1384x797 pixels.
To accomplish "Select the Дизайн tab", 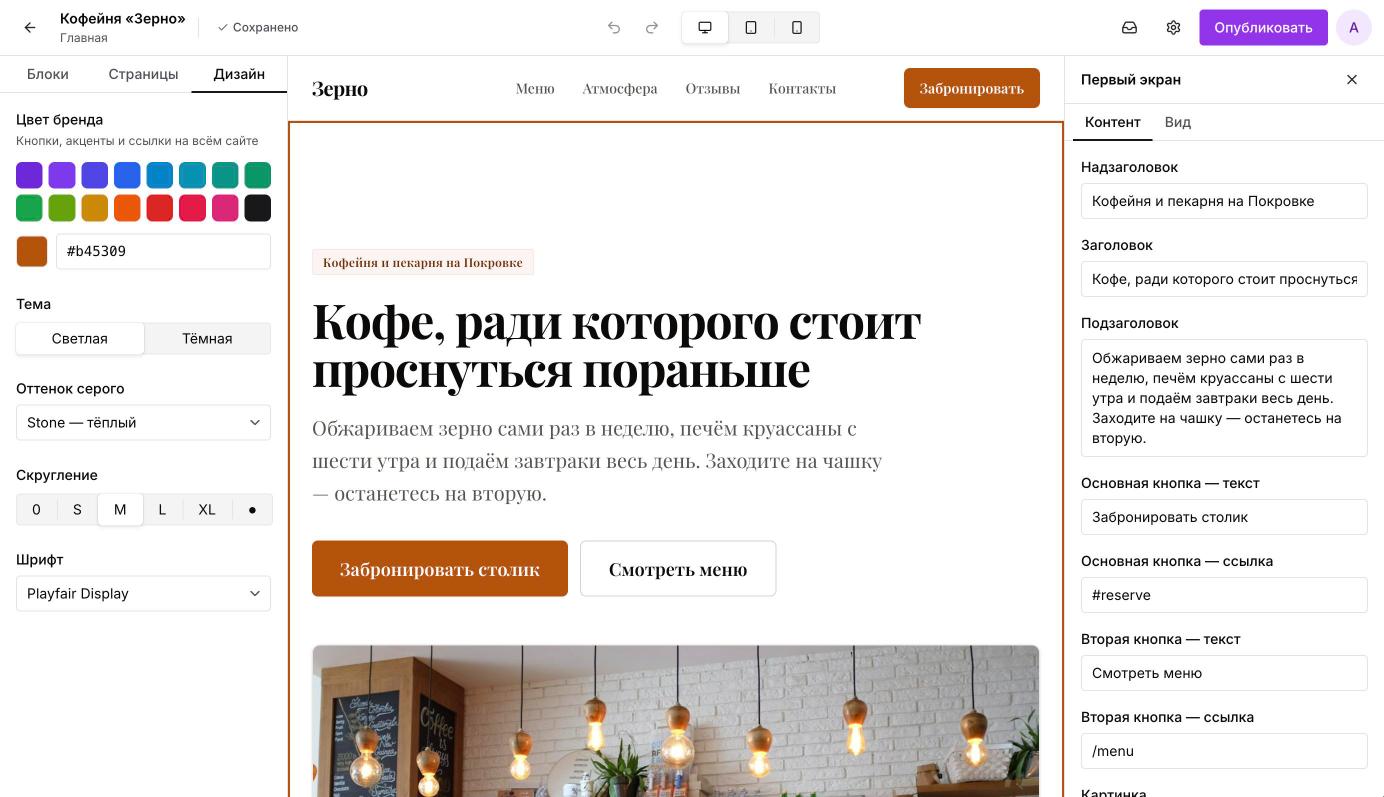I will click(x=239, y=74).
